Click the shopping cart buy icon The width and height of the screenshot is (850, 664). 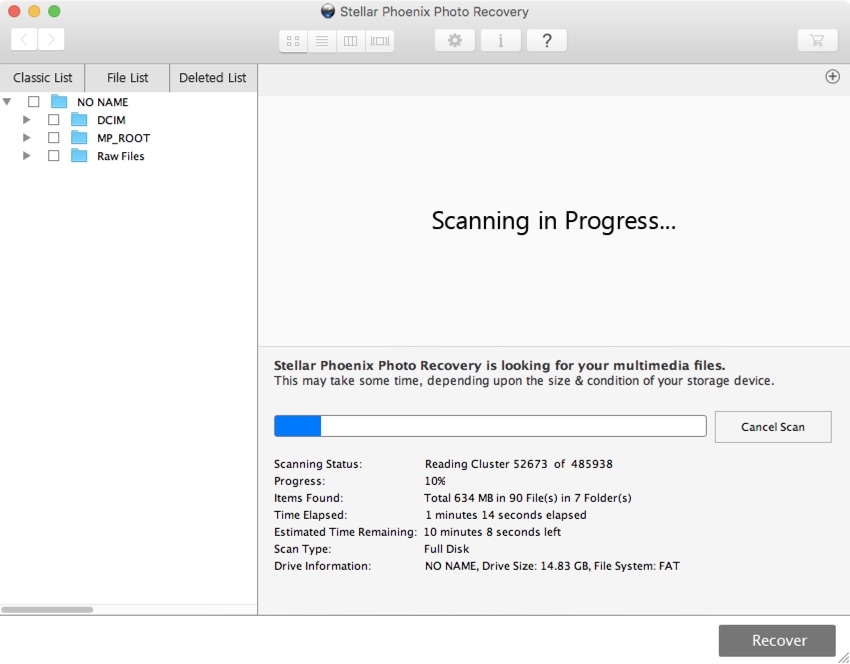pos(817,40)
